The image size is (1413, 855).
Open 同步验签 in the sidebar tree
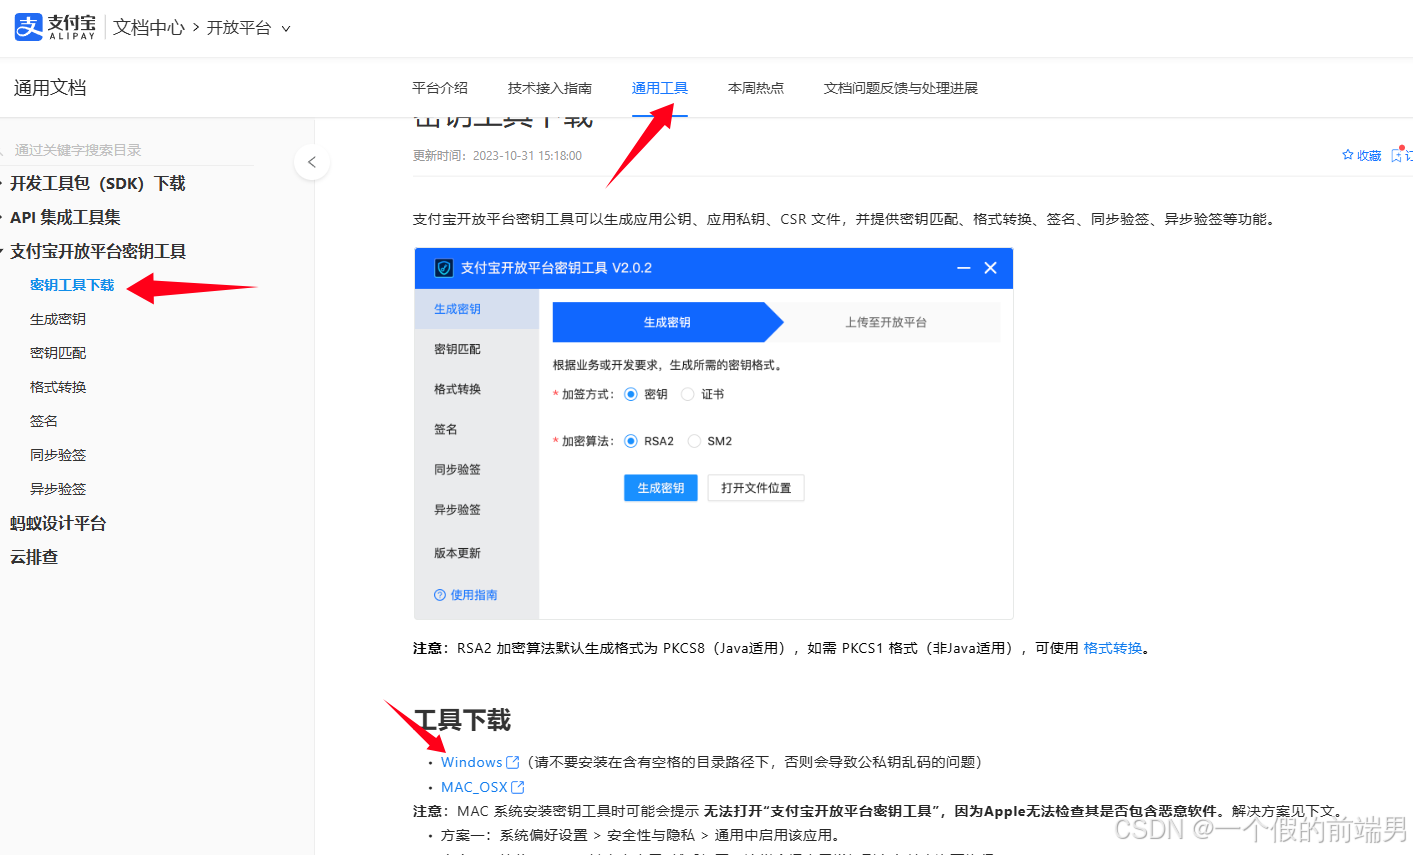58,455
